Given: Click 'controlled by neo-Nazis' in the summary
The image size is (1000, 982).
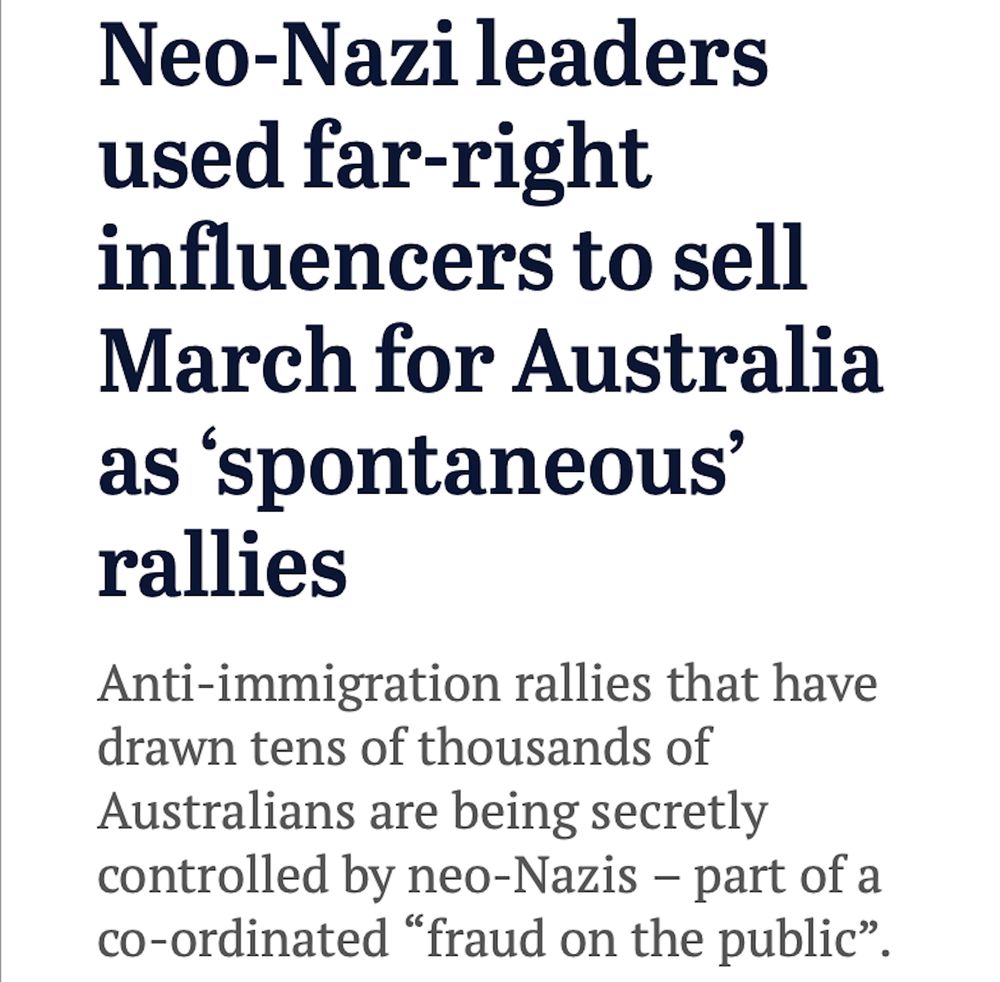Looking at the screenshot, I should point(367,877).
